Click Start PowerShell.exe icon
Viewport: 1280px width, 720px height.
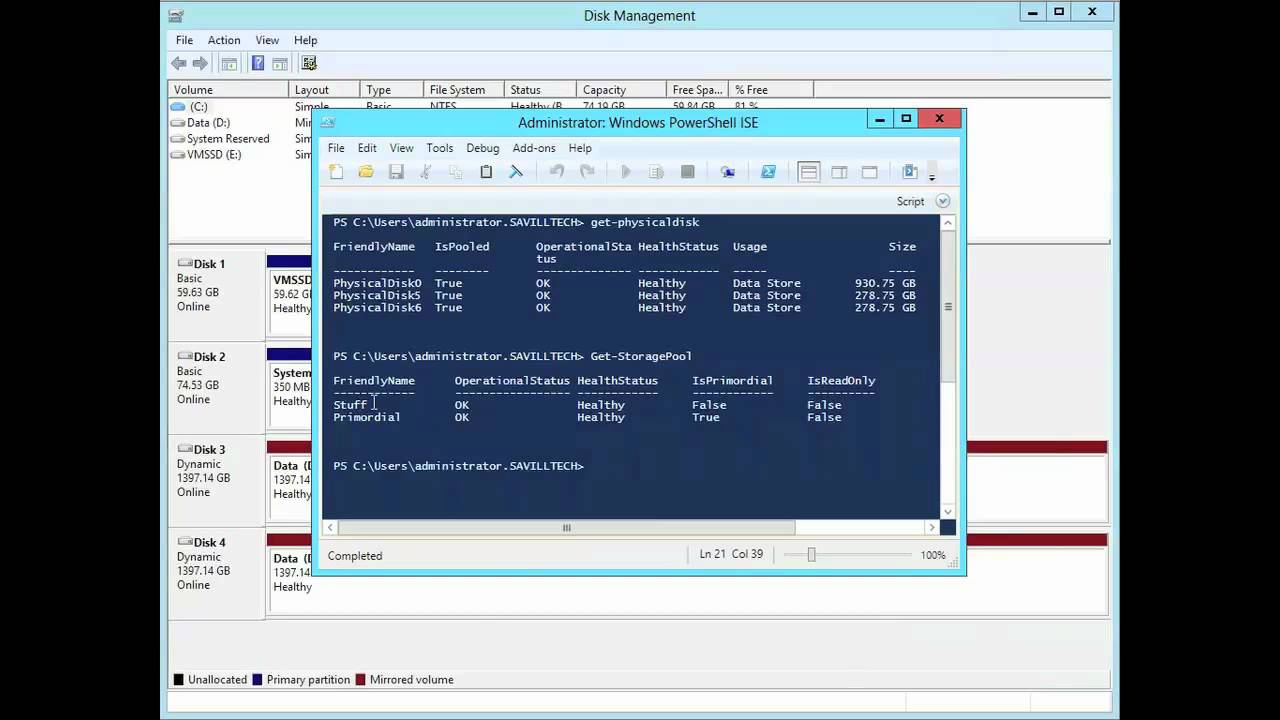click(768, 172)
